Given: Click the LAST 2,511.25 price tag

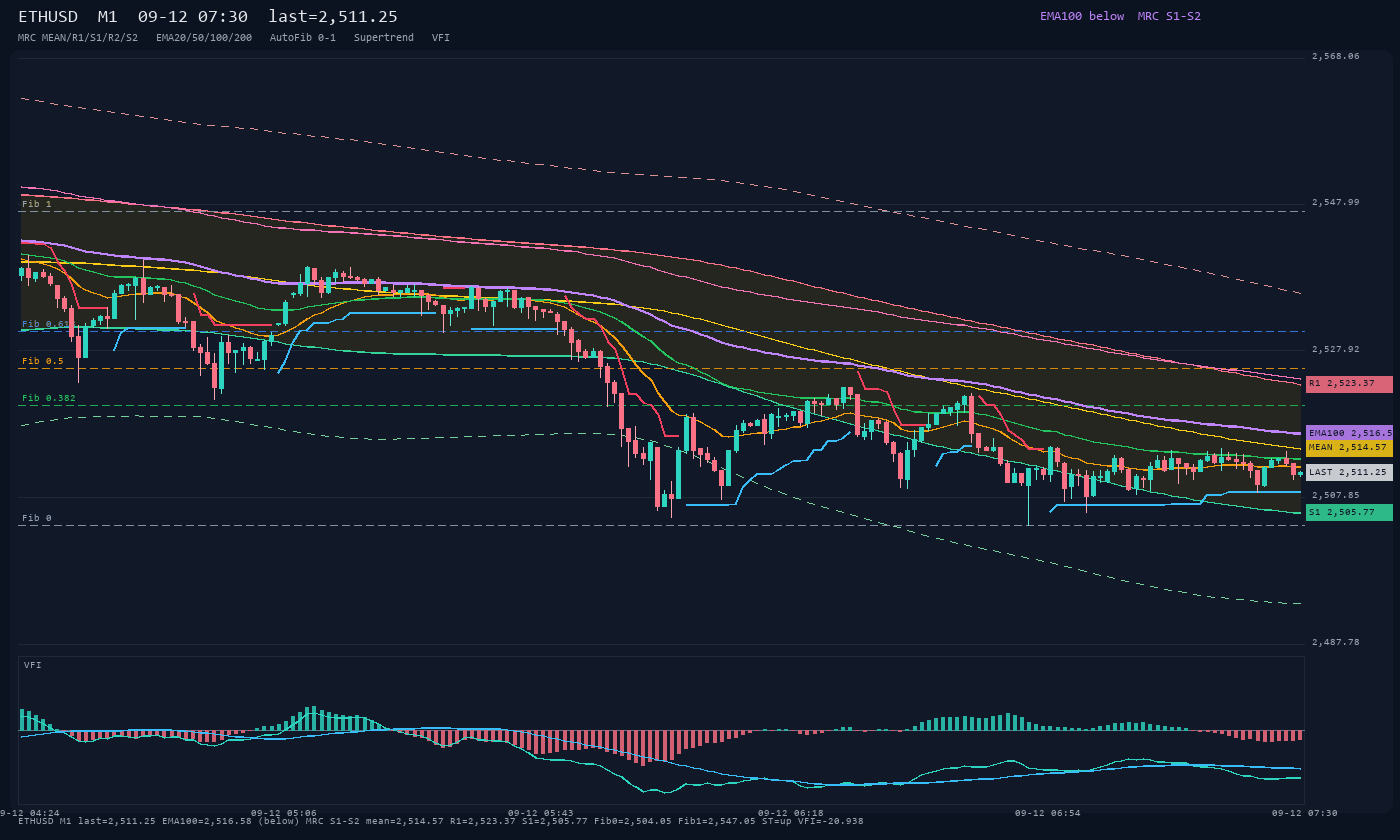Looking at the screenshot, I should tap(1349, 472).
